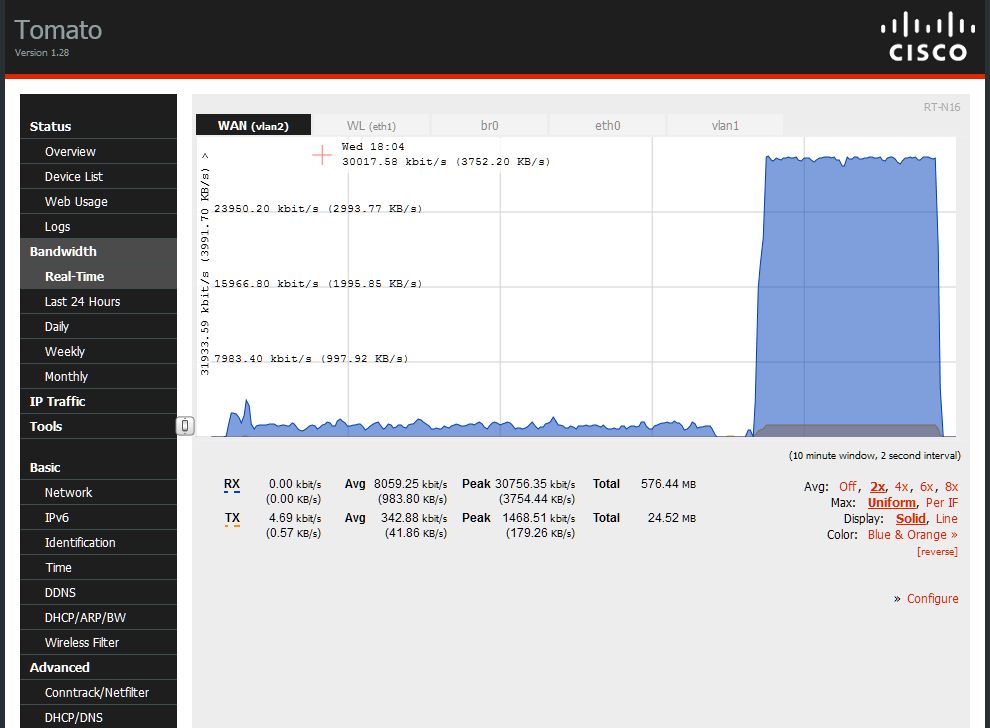The image size is (990, 728).
Task: Click the [reverse] colors link
Action: [937, 552]
